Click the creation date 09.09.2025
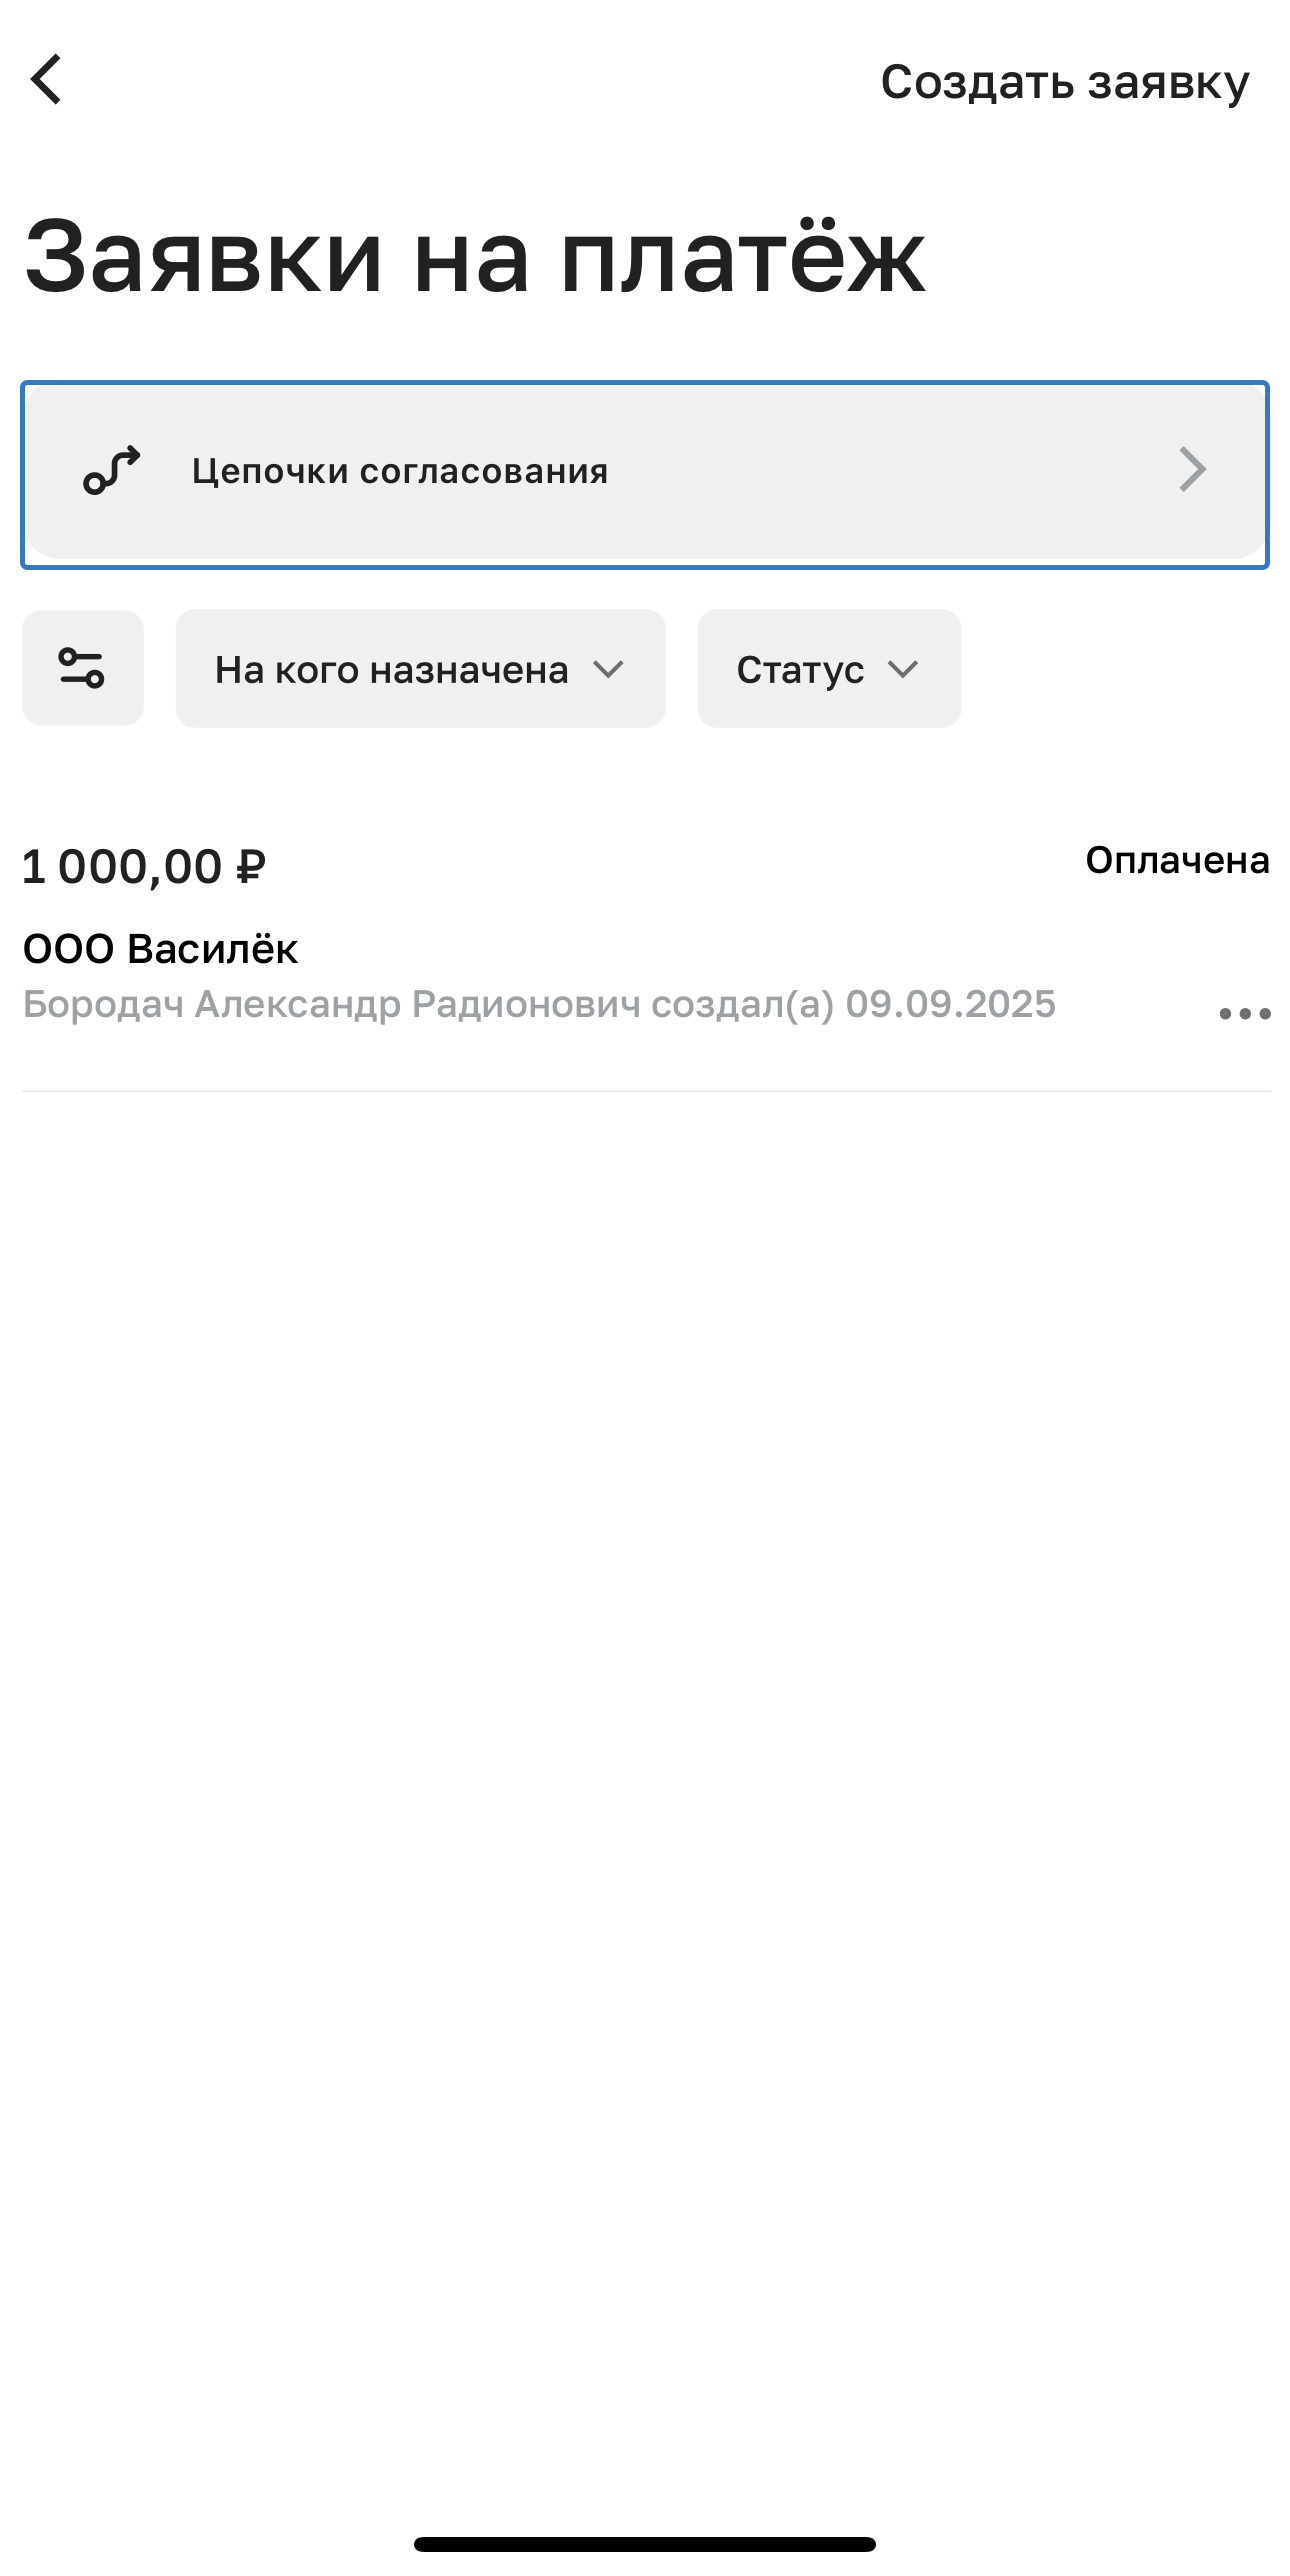 pyautogui.click(x=950, y=1004)
